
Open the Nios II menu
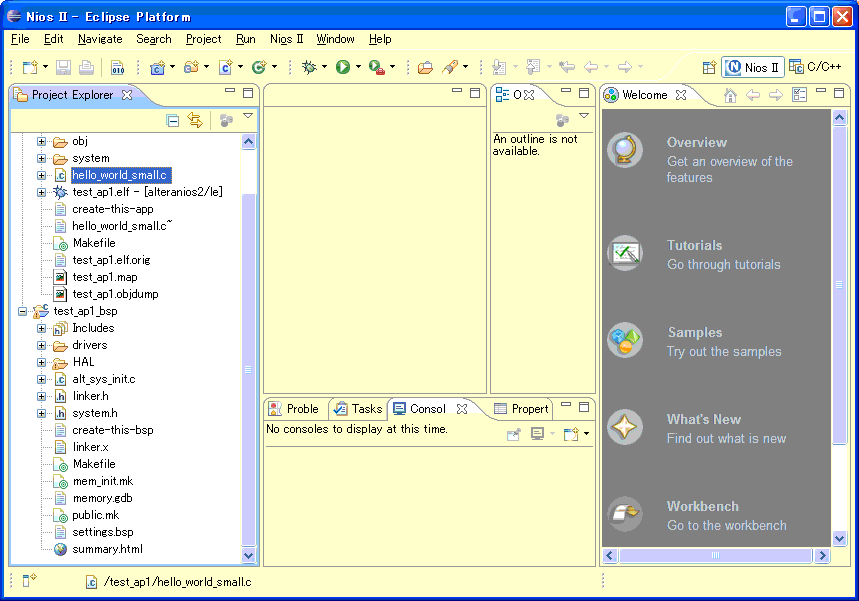(x=286, y=39)
